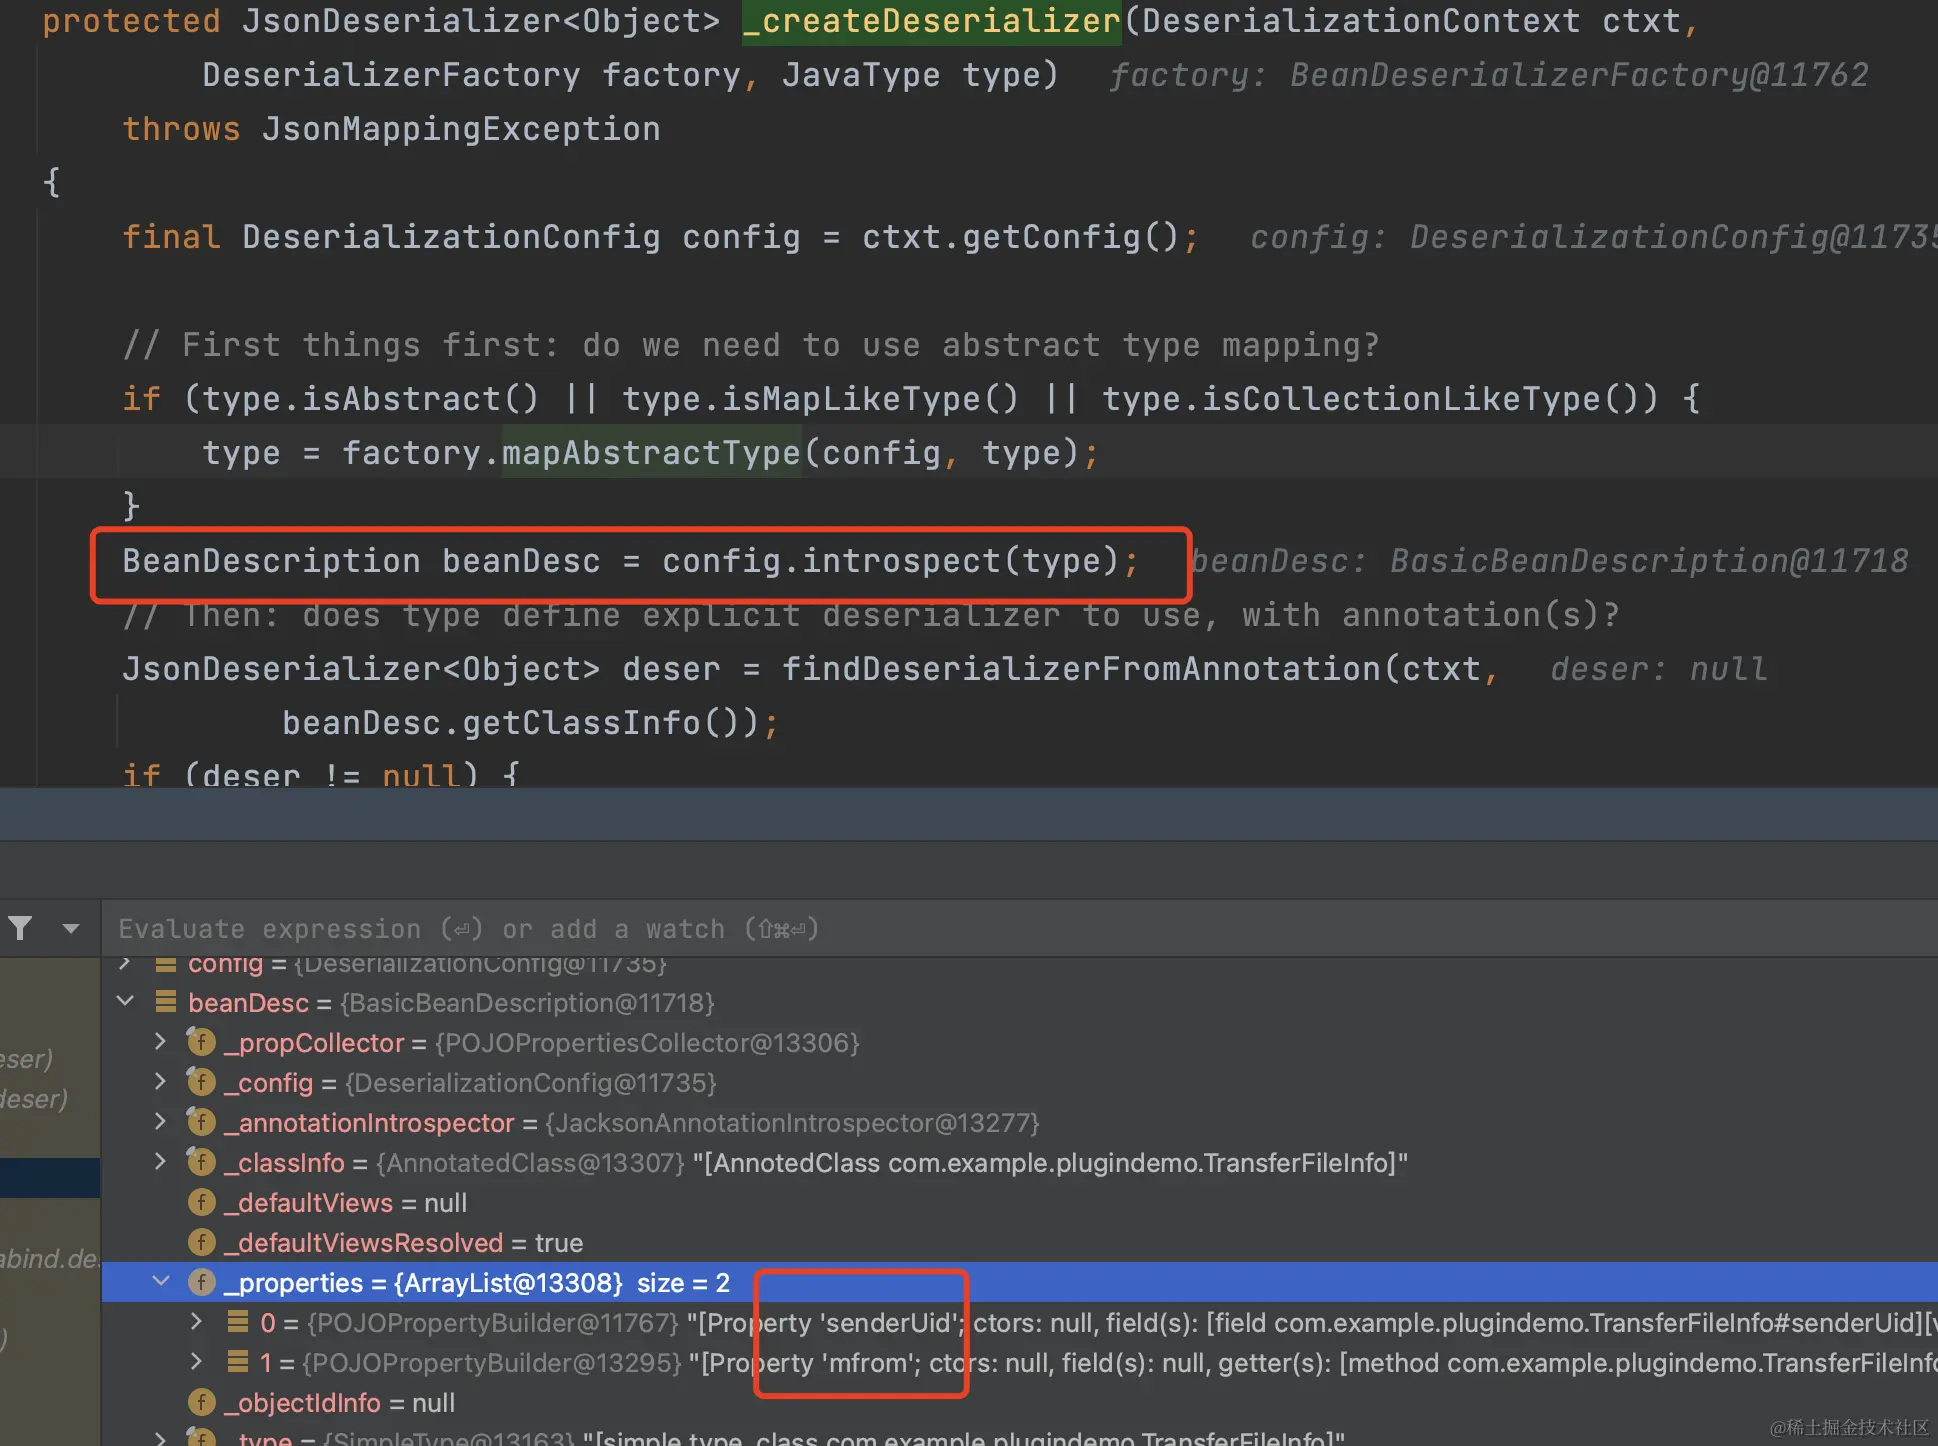This screenshot has height=1446, width=1938.
Task: Click list element icon for index 0
Action: 238,1322
